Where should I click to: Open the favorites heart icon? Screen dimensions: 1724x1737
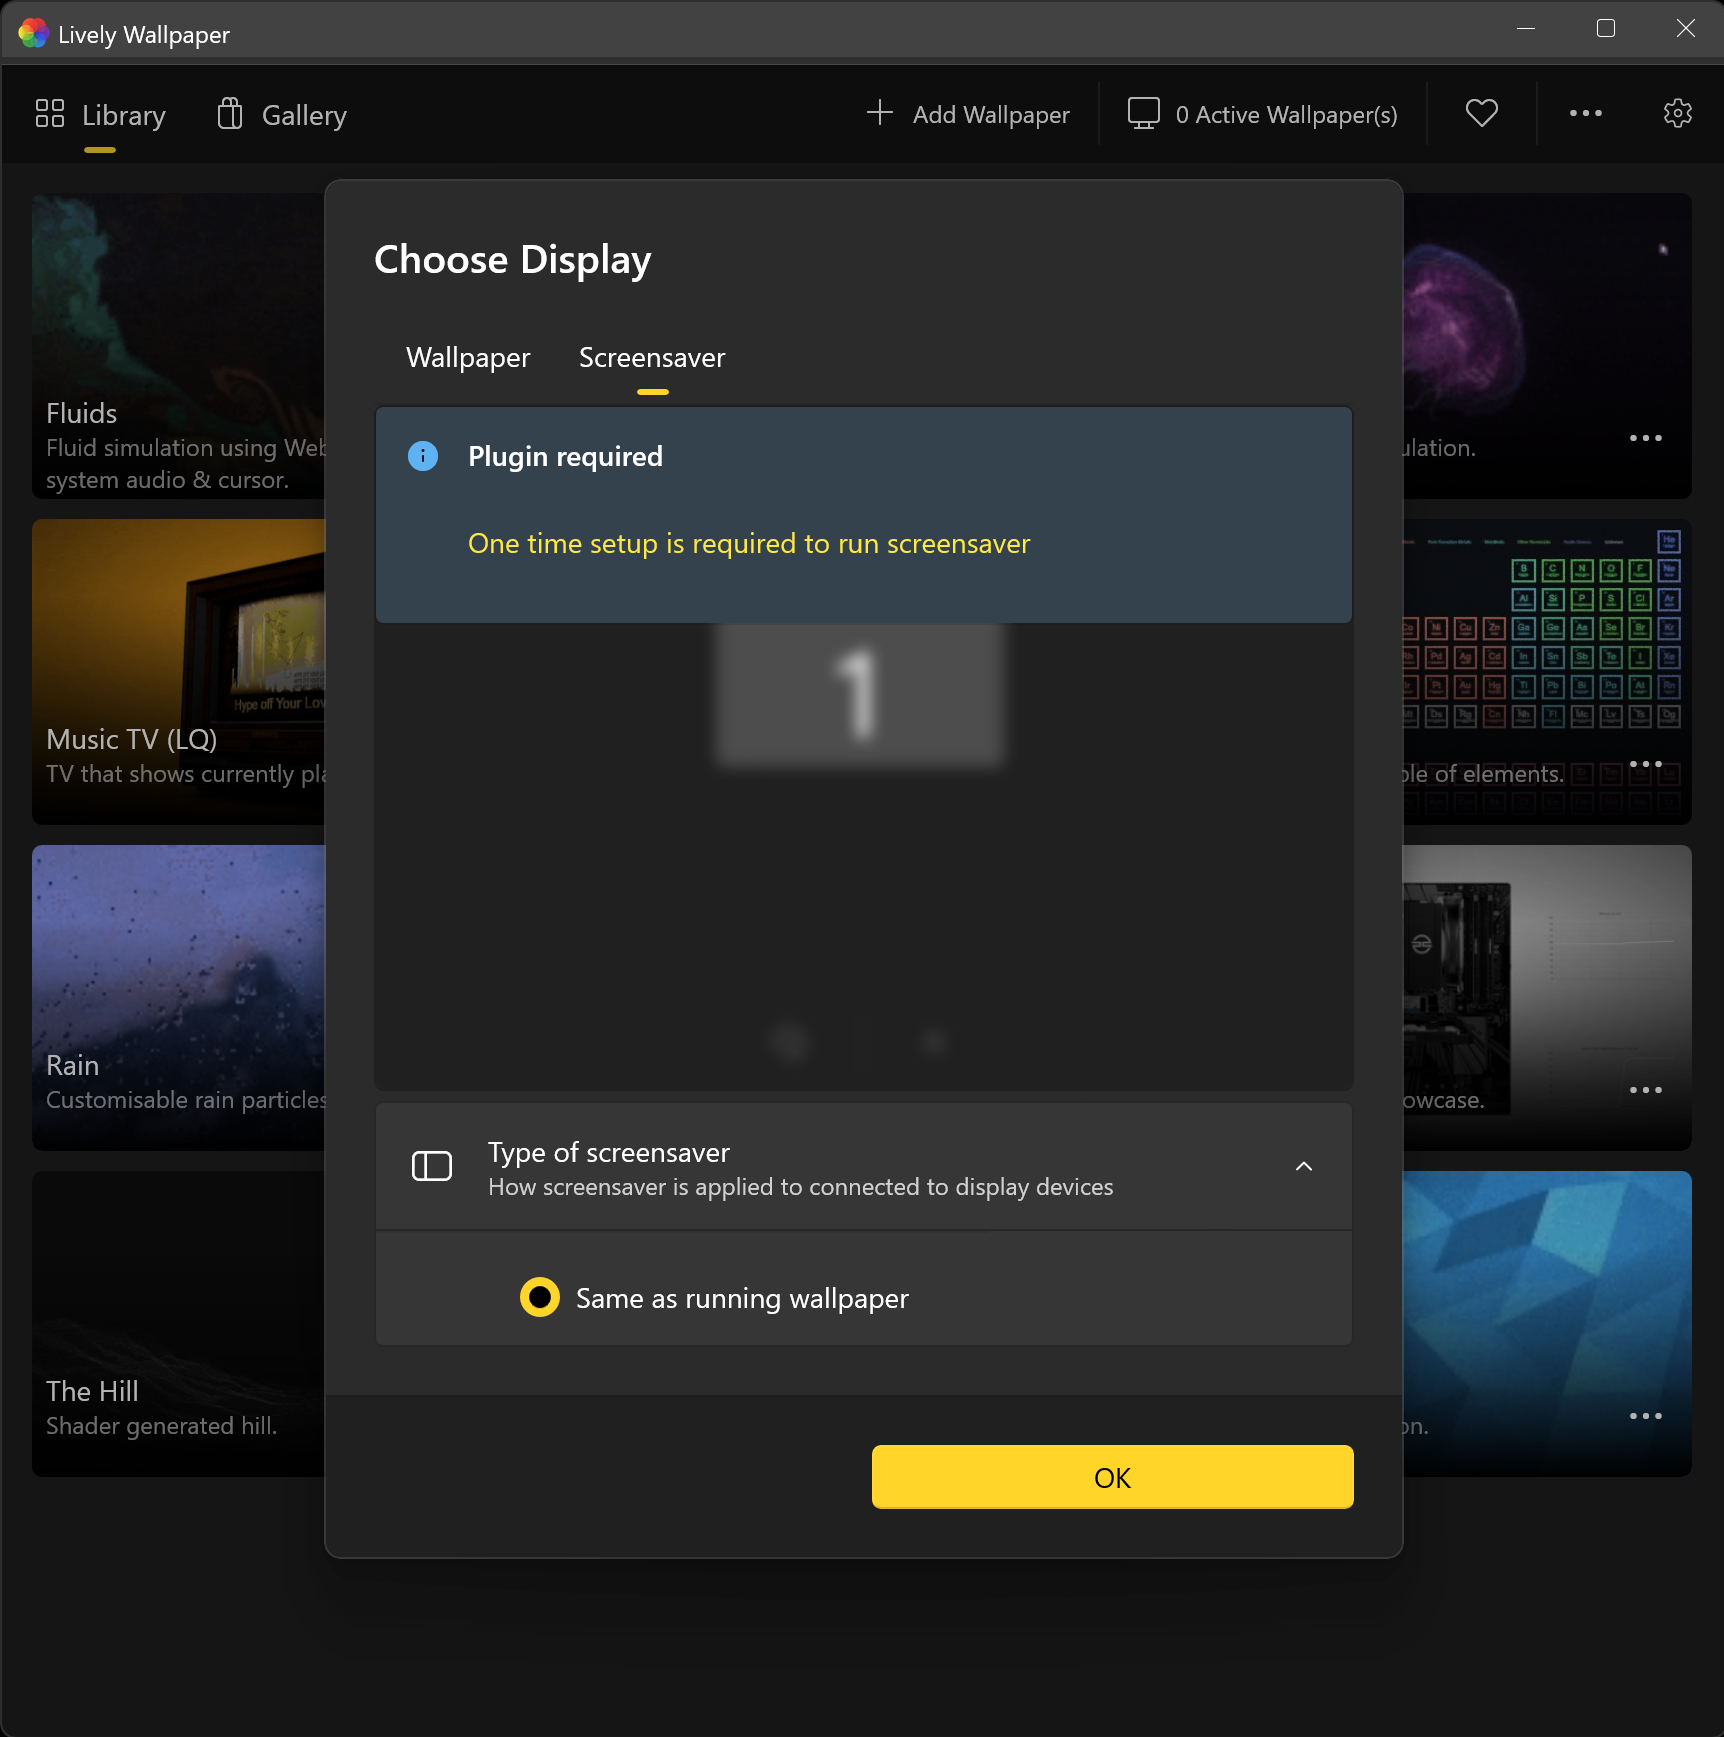[1481, 113]
